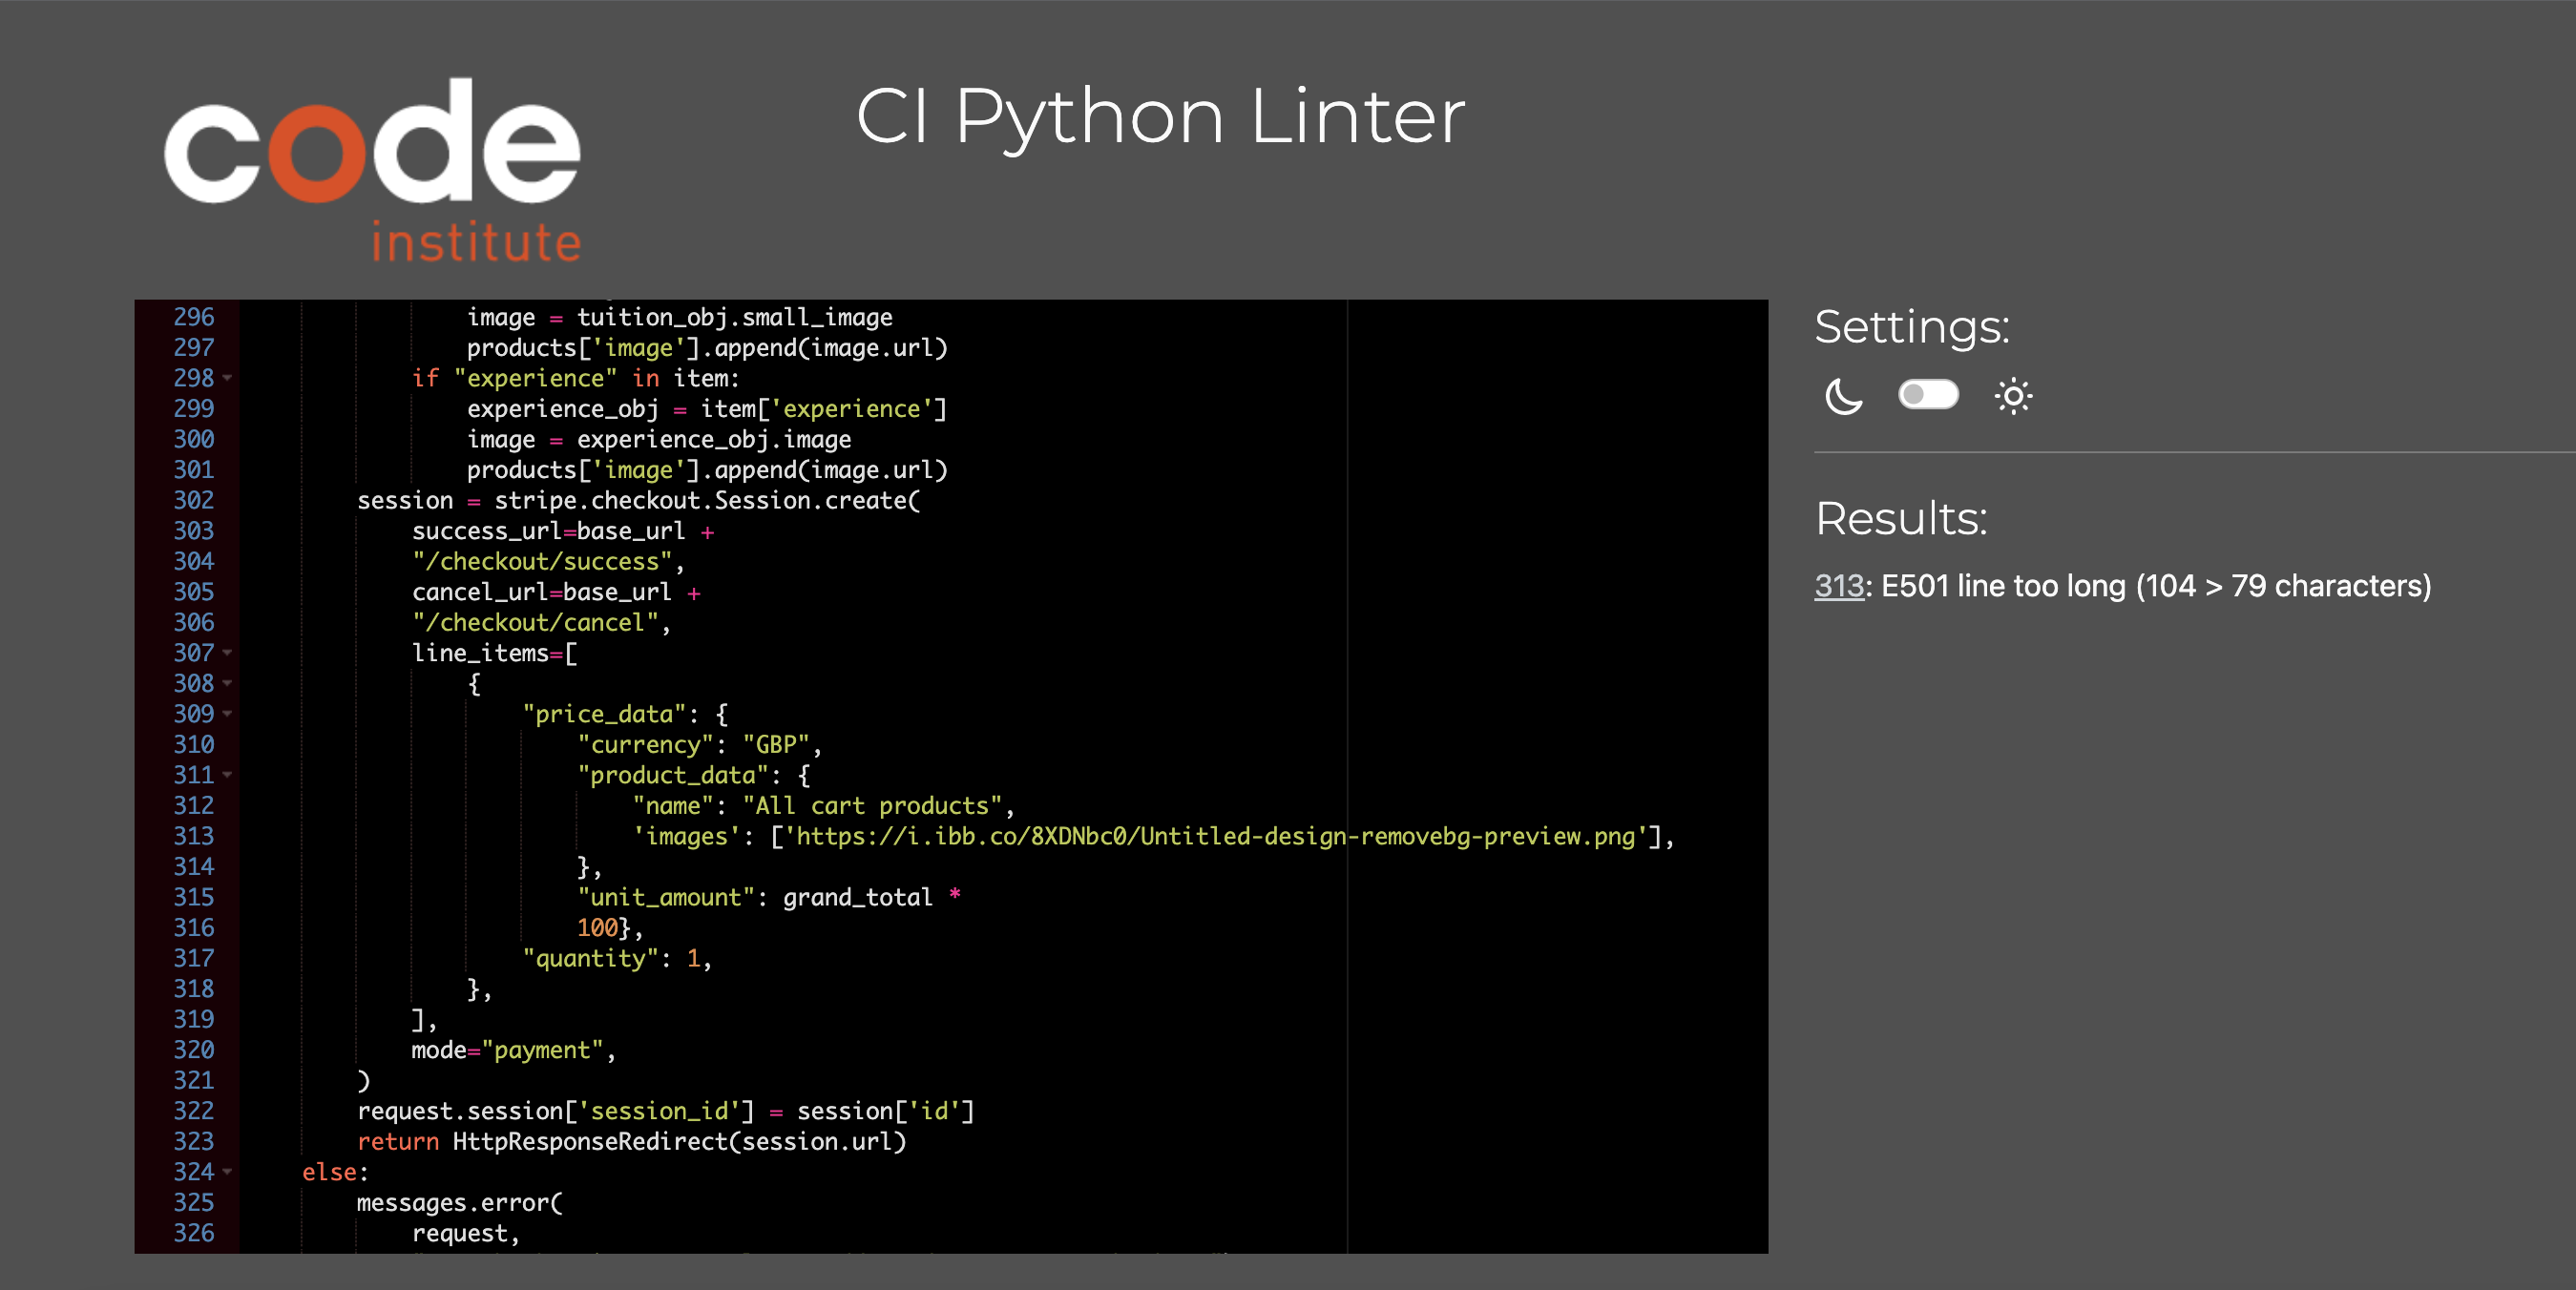Image resolution: width=2576 pixels, height=1290 pixels.
Task: Click the moon dark mode icon
Action: [x=1843, y=396]
